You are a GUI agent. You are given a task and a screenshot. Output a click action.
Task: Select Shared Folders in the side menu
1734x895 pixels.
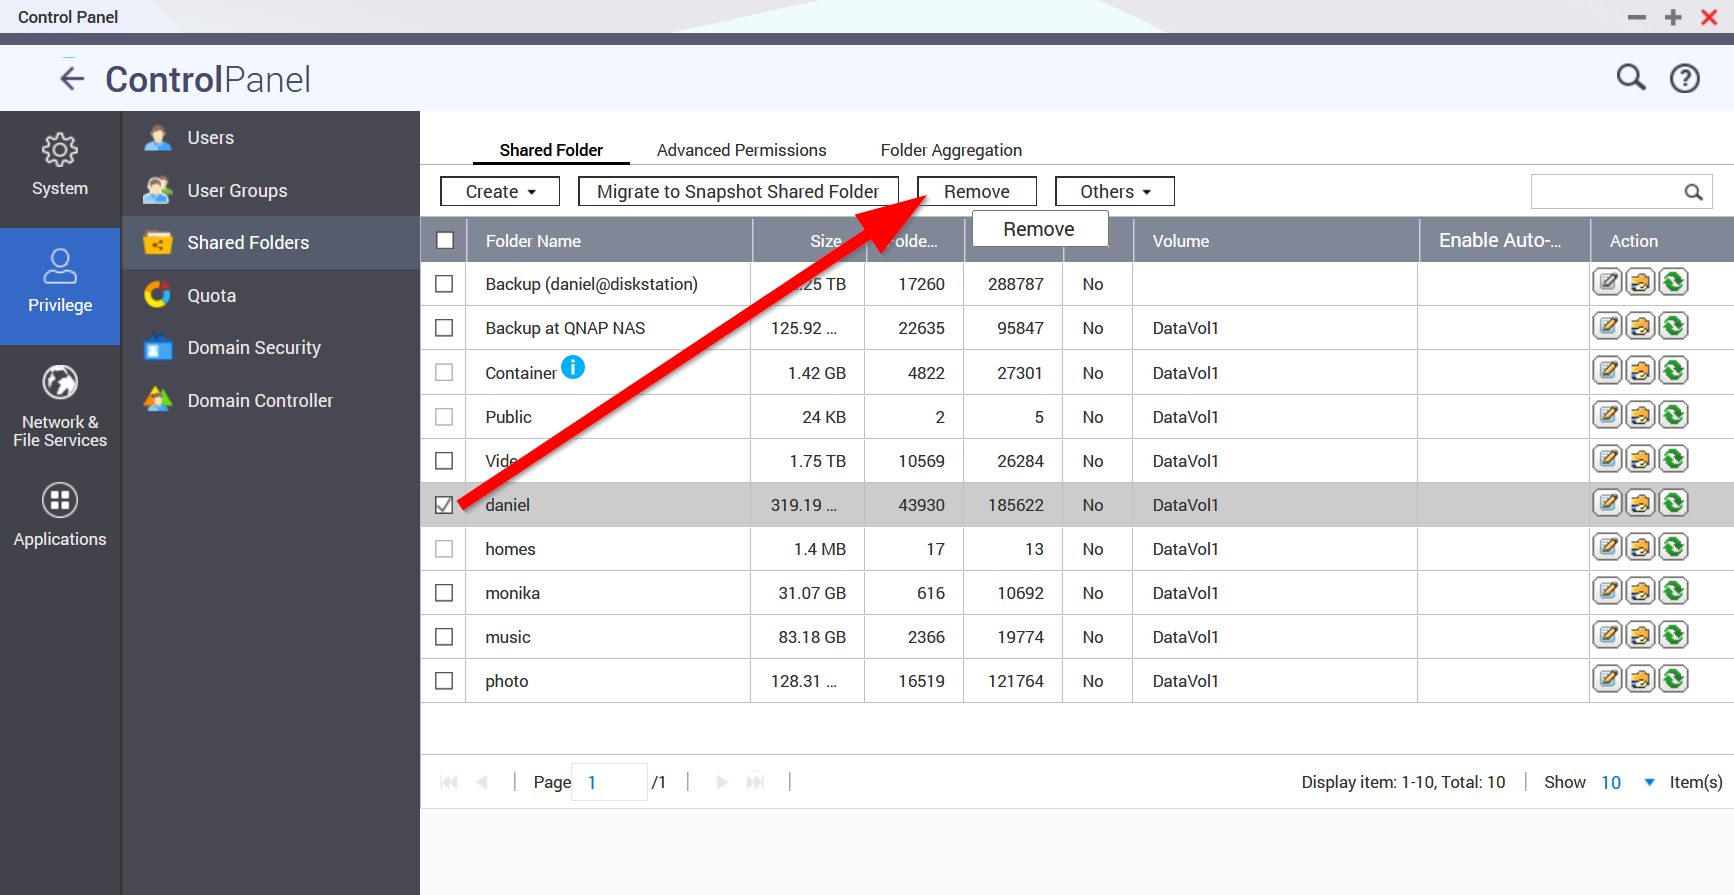pyautogui.click(x=270, y=243)
